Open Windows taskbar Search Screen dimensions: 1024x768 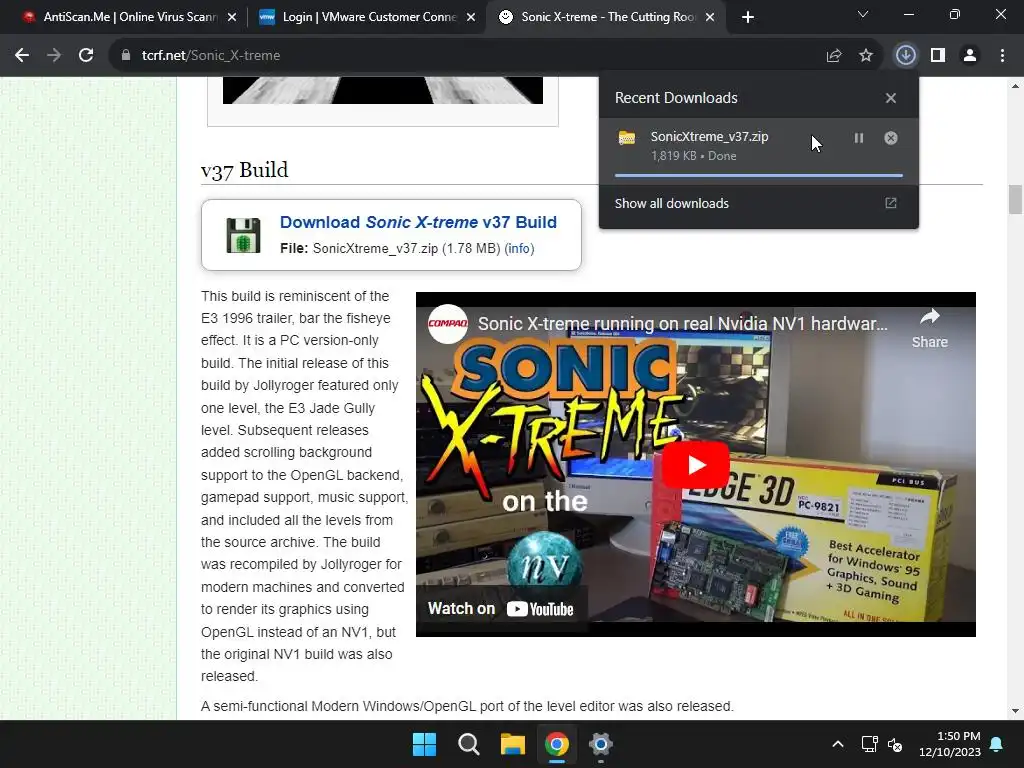click(x=468, y=744)
